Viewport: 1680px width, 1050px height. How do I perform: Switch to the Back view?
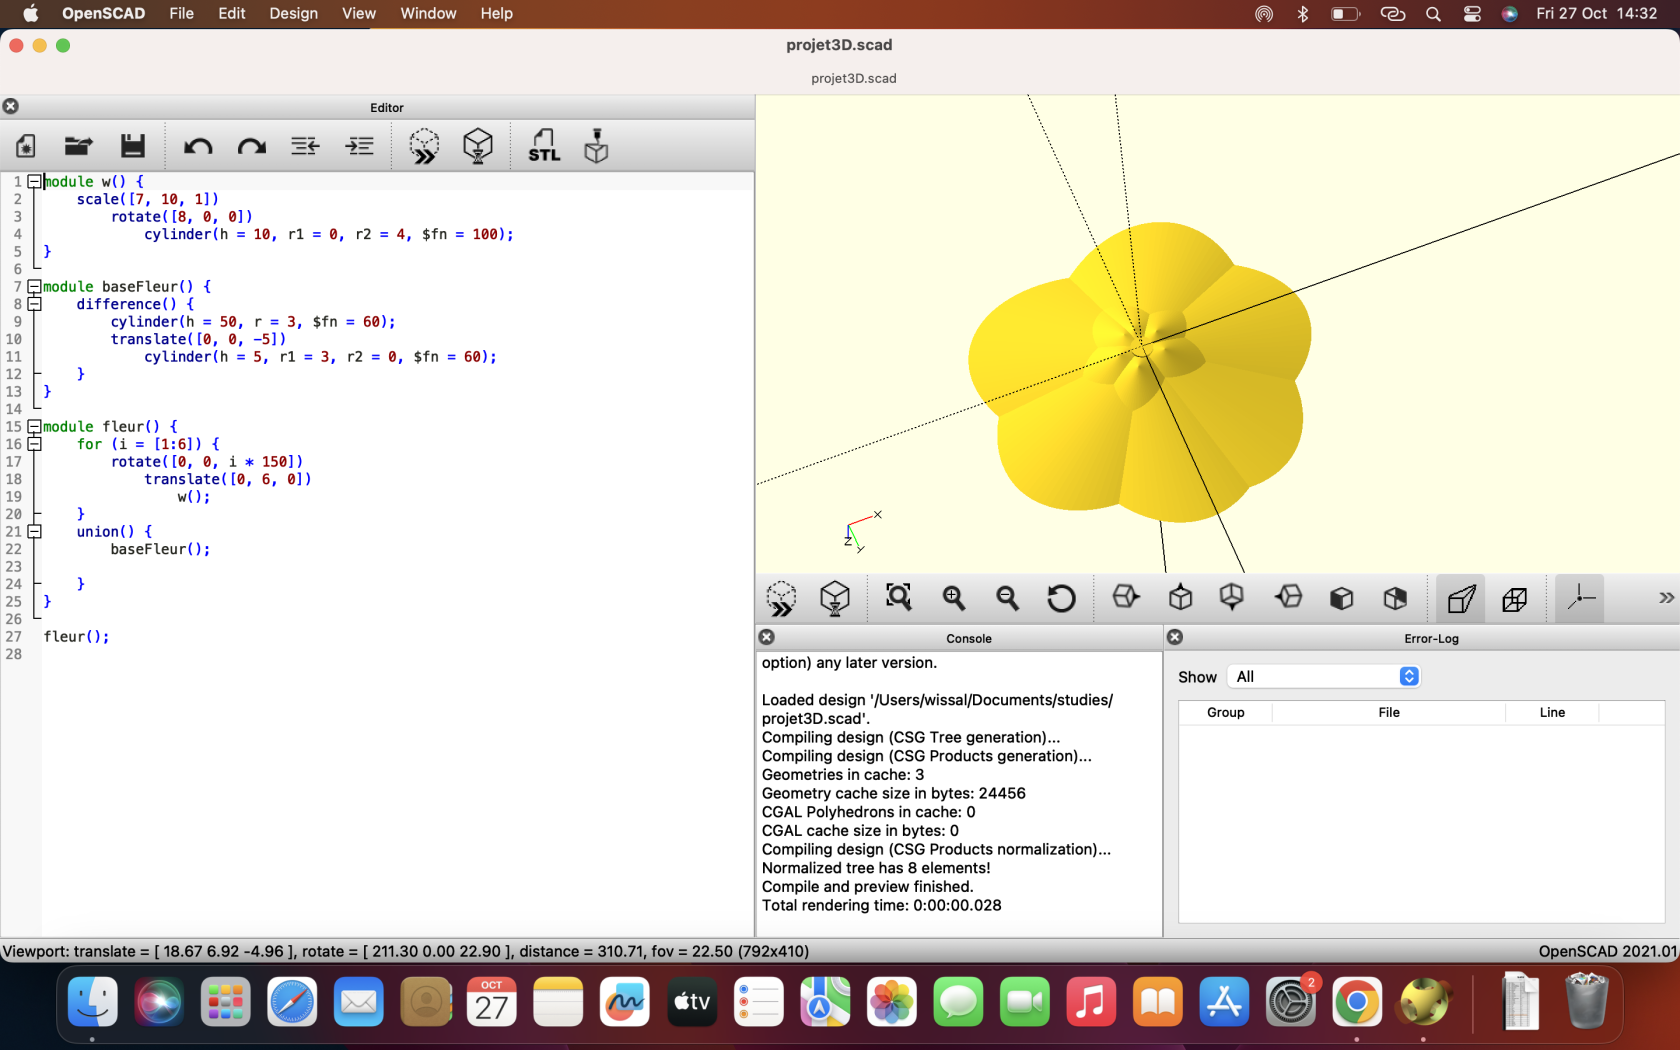tap(1395, 598)
